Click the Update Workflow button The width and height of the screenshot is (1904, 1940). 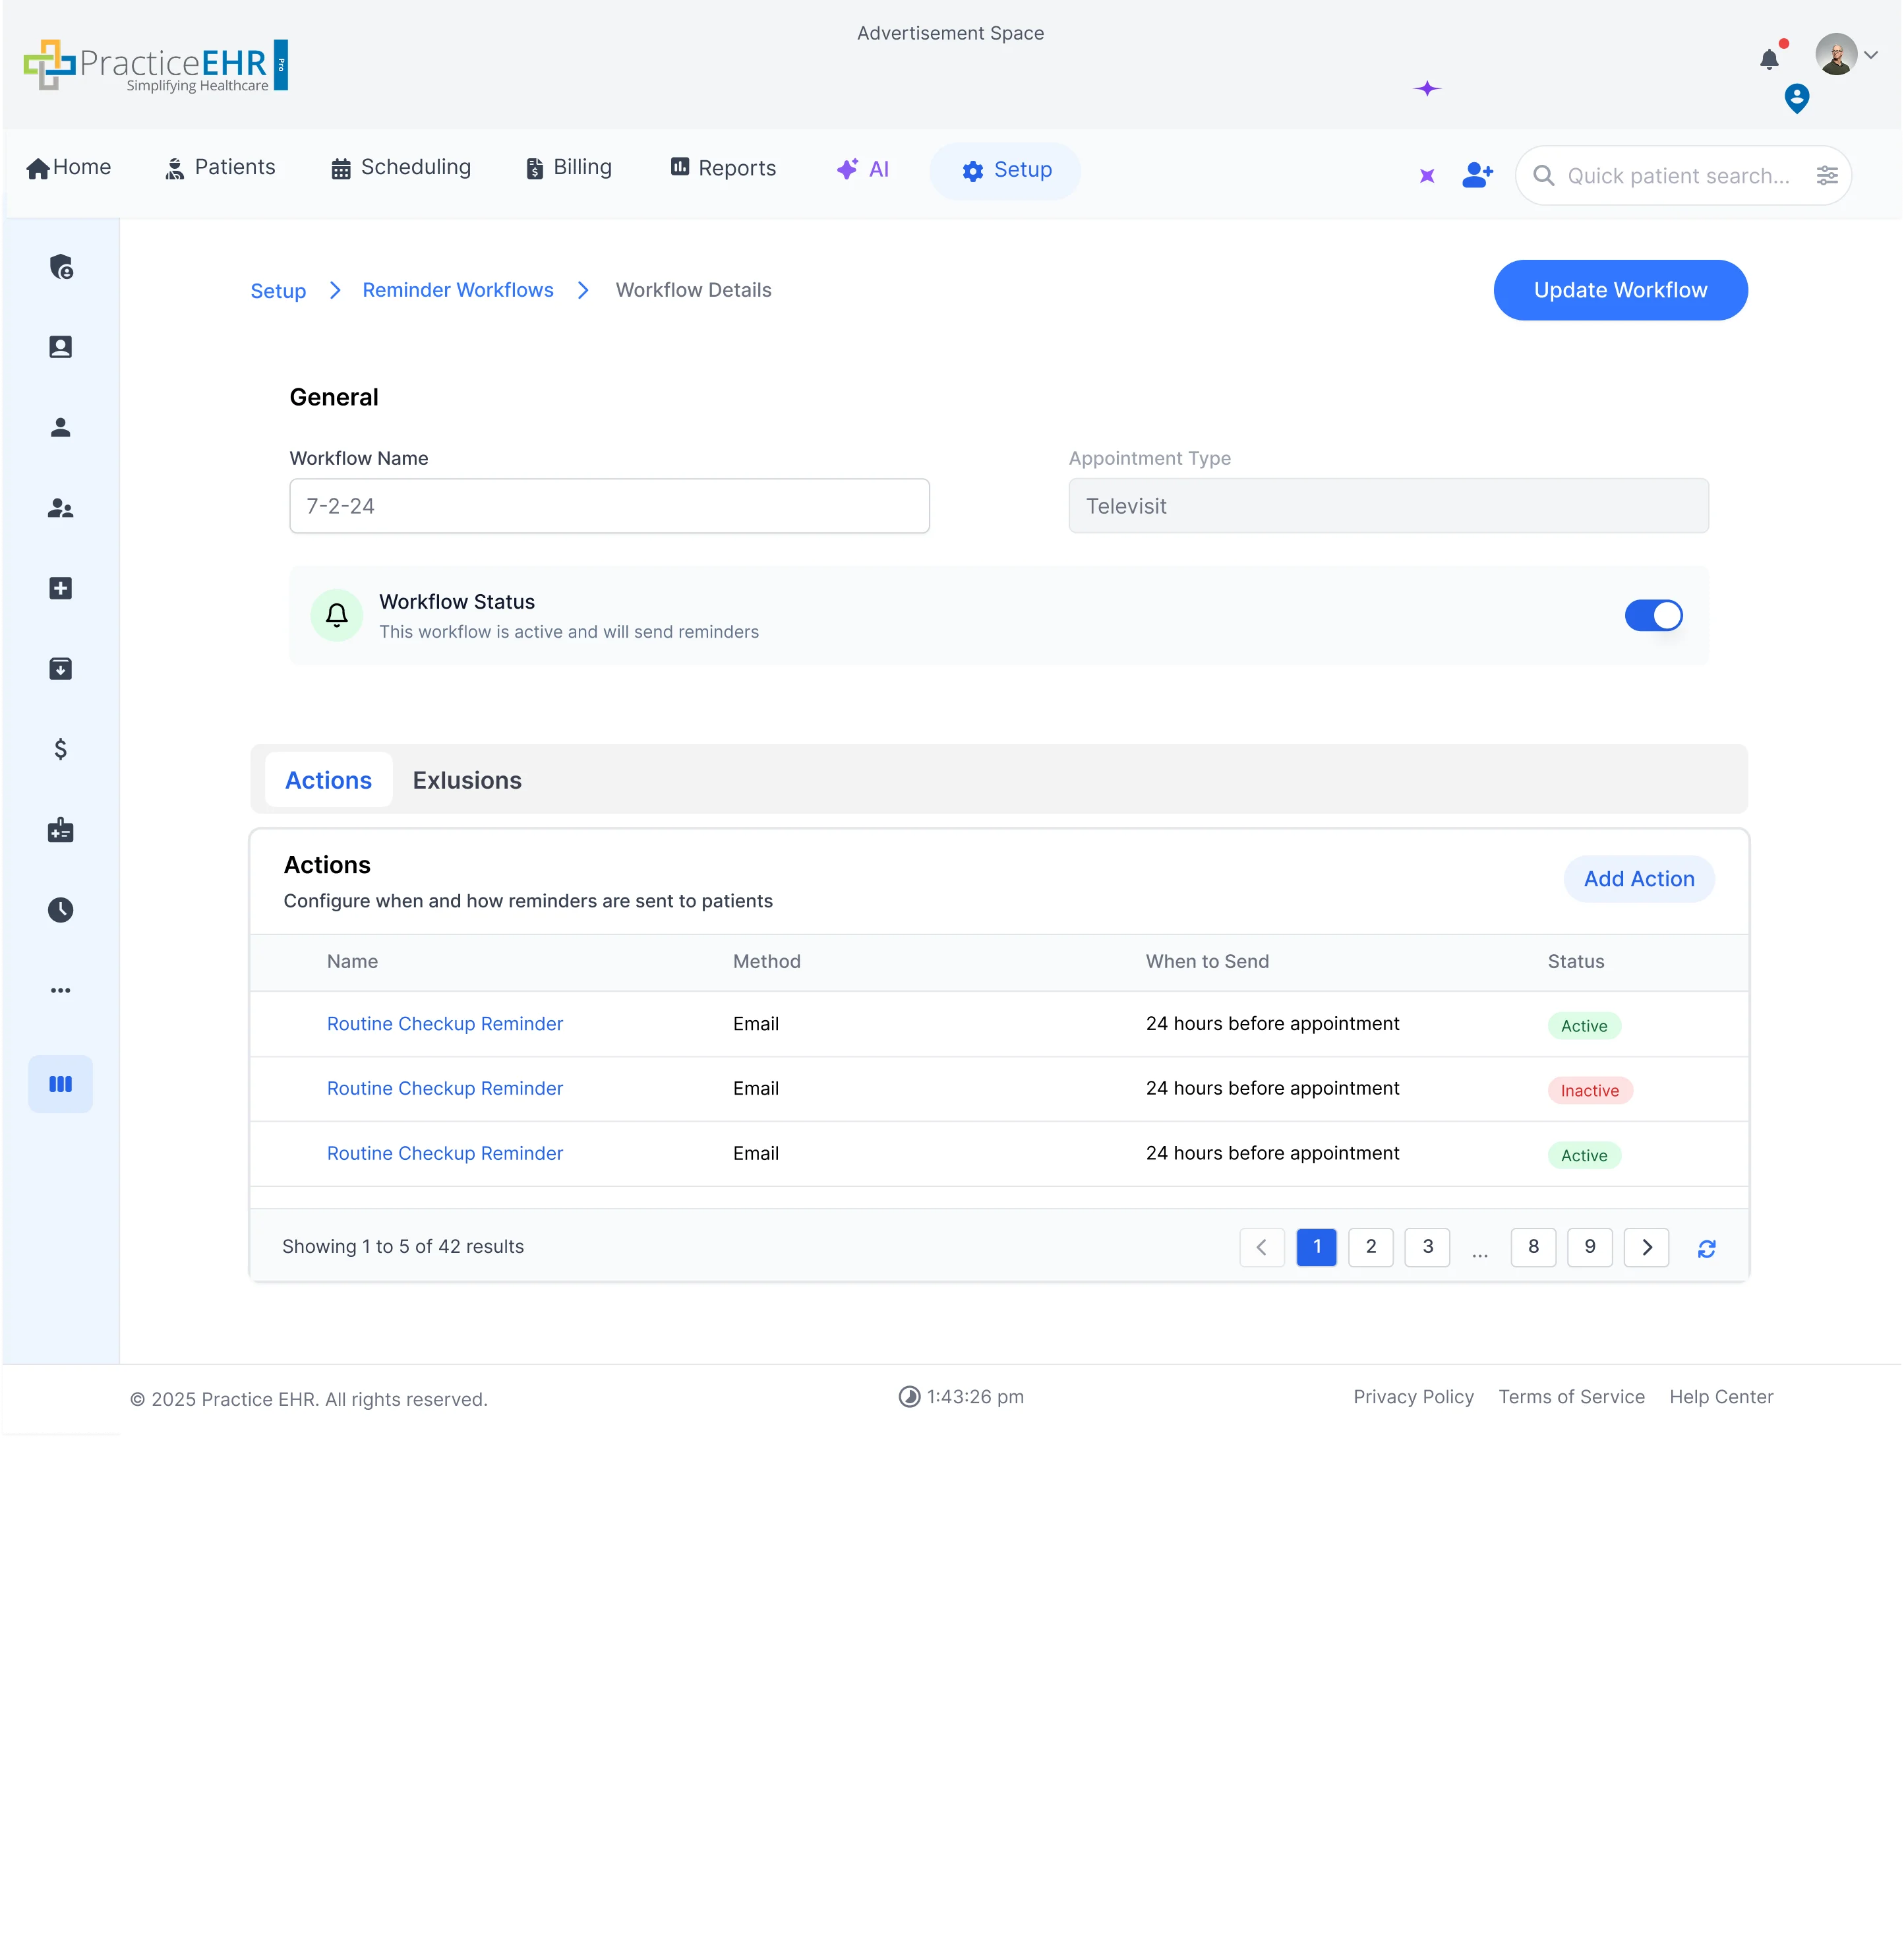pos(1620,290)
